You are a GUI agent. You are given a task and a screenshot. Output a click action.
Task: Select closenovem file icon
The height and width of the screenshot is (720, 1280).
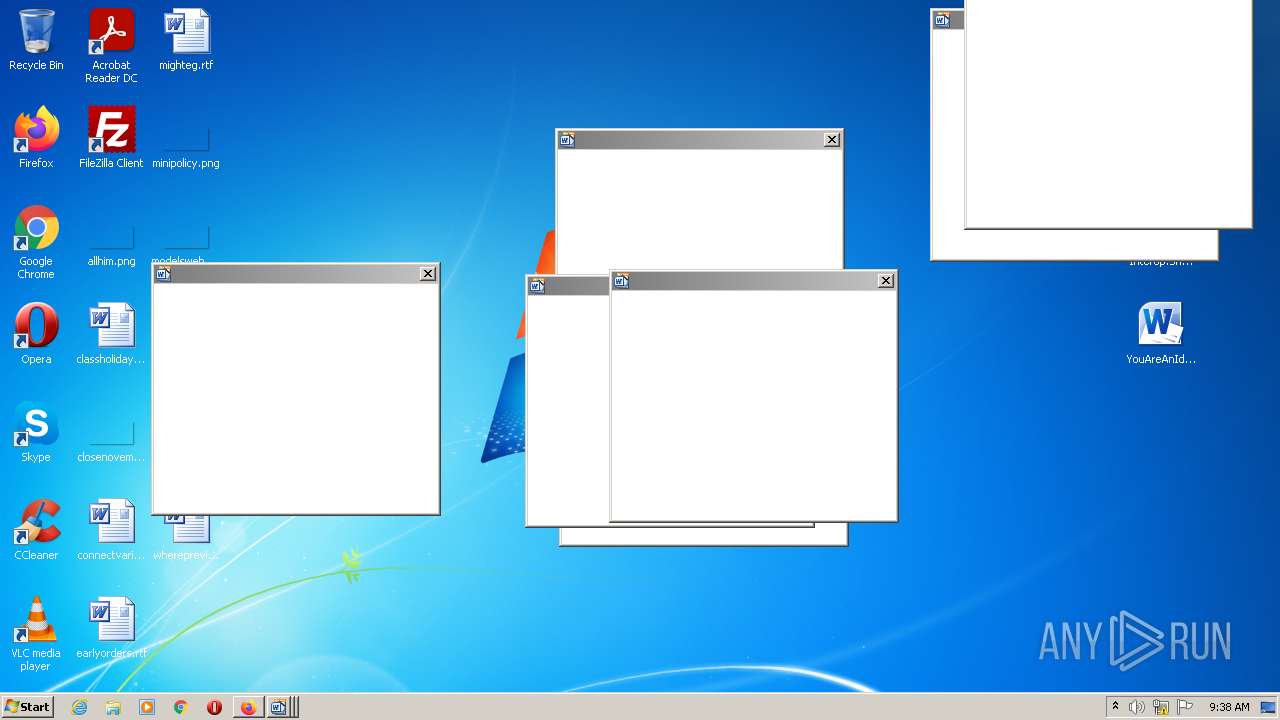click(111, 442)
